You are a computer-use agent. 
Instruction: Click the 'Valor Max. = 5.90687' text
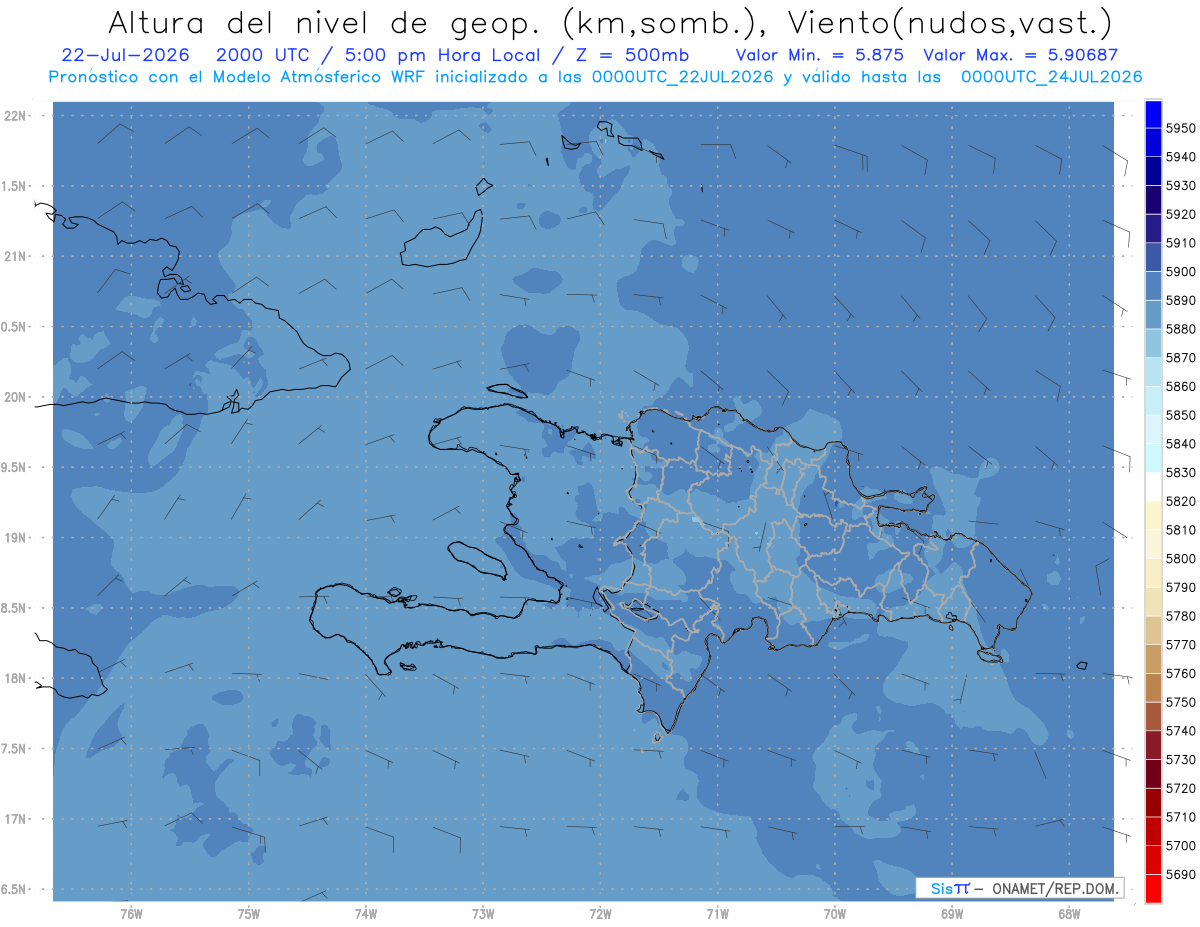1021,56
